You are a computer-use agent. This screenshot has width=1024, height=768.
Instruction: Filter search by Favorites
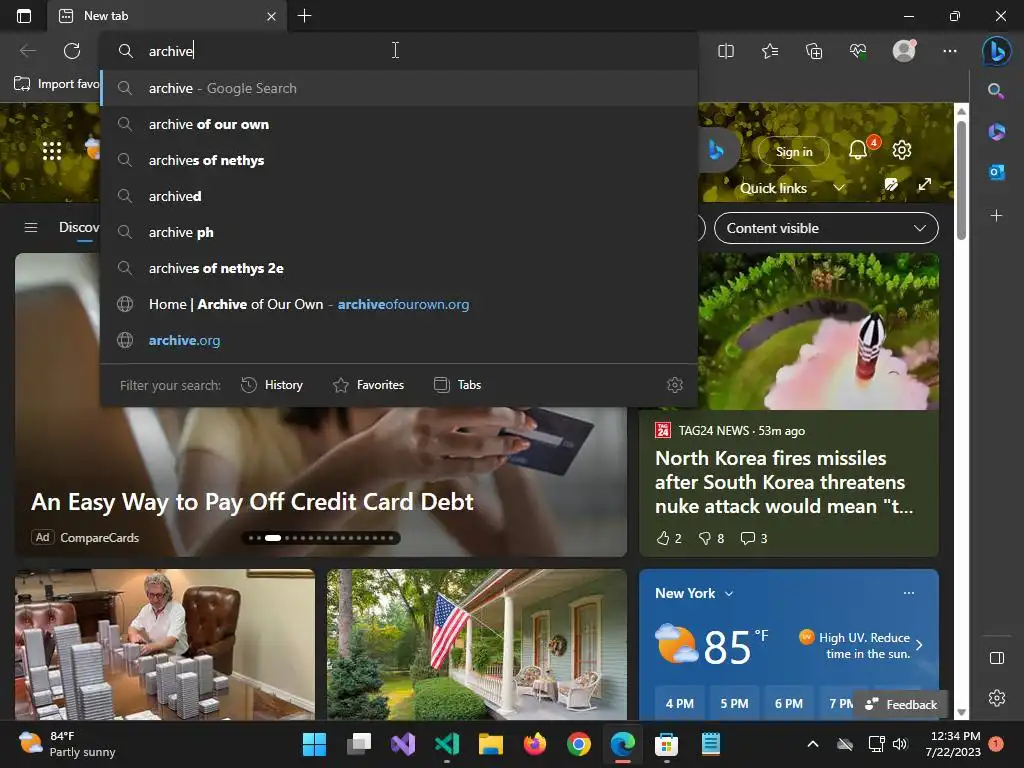[x=368, y=385]
